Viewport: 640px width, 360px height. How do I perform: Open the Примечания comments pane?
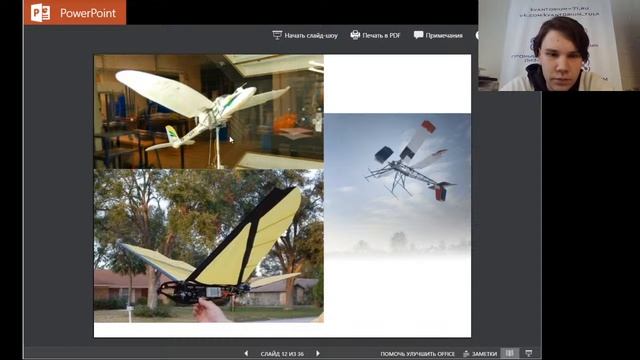(438, 36)
